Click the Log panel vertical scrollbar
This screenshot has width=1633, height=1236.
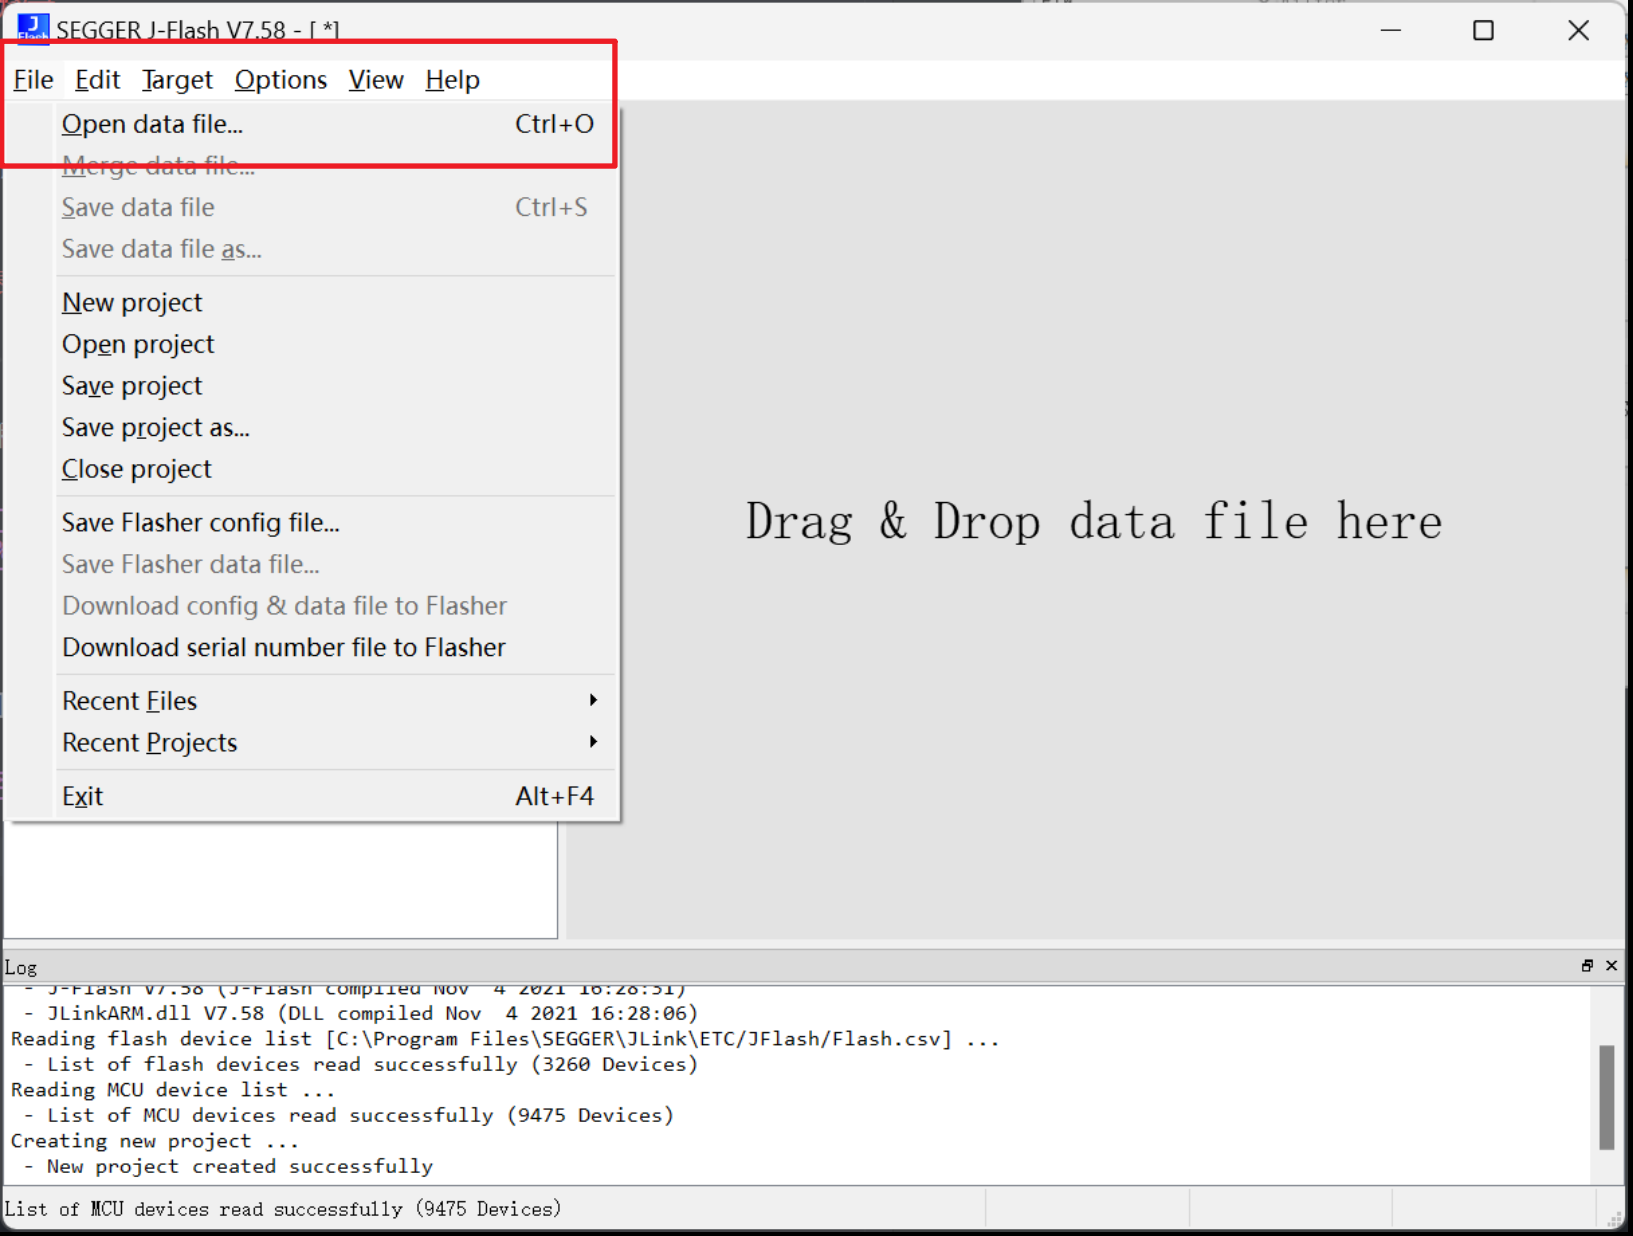(1606, 1096)
